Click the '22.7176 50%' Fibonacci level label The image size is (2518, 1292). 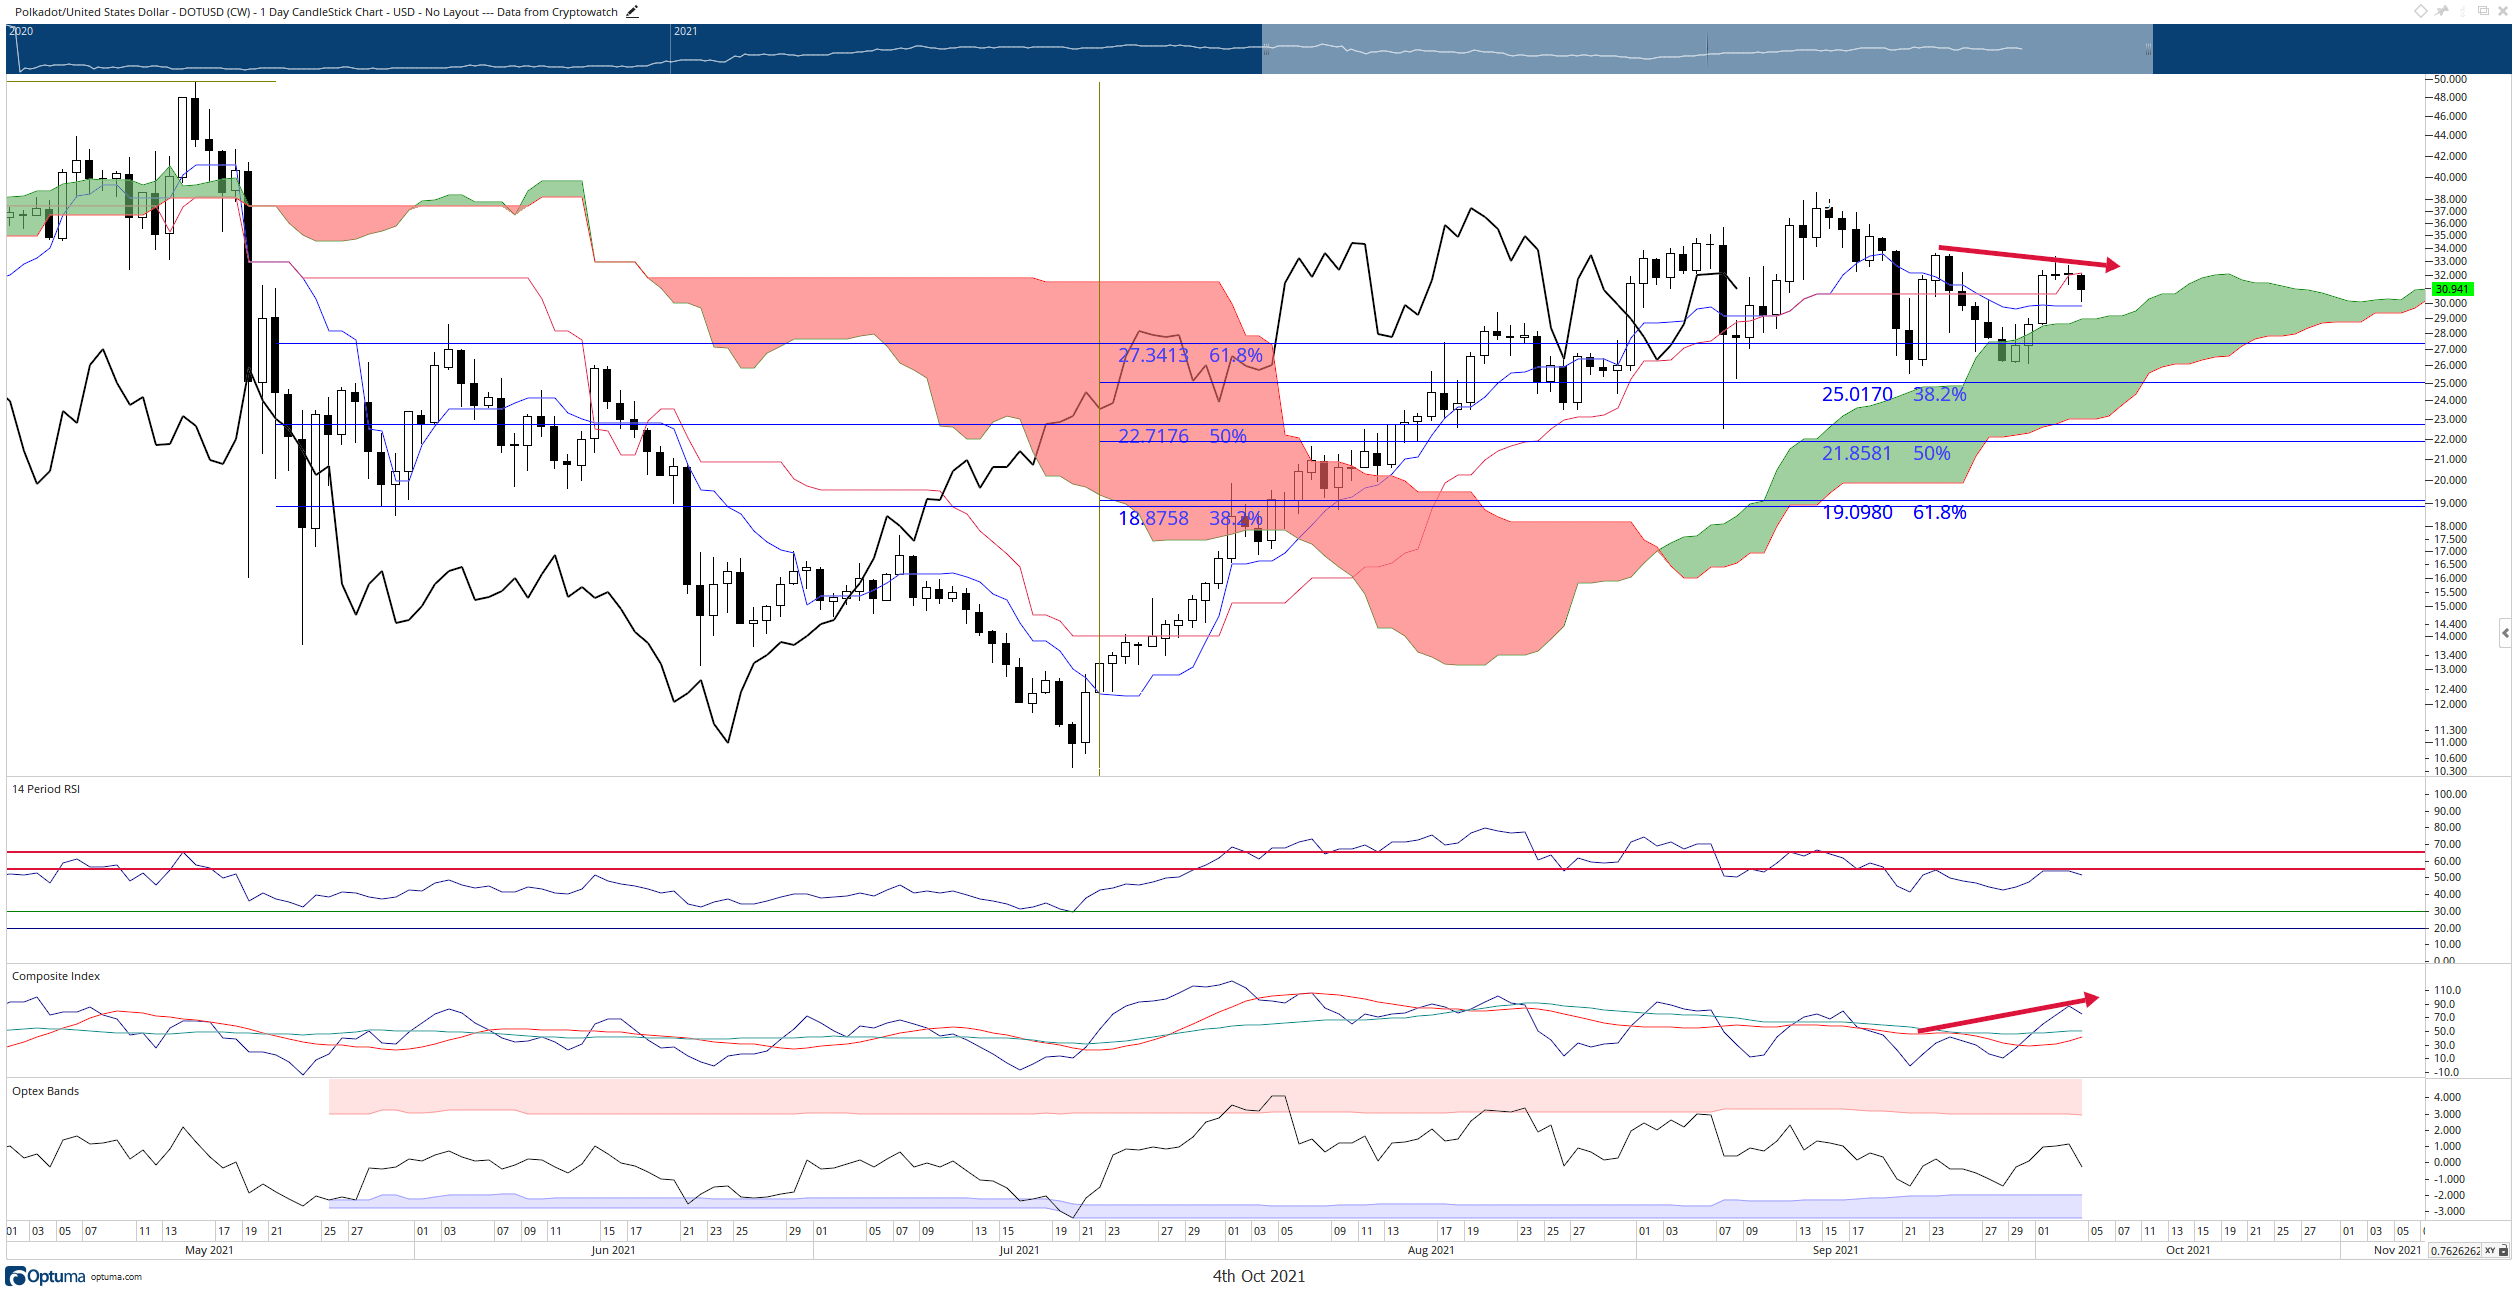click(1182, 436)
